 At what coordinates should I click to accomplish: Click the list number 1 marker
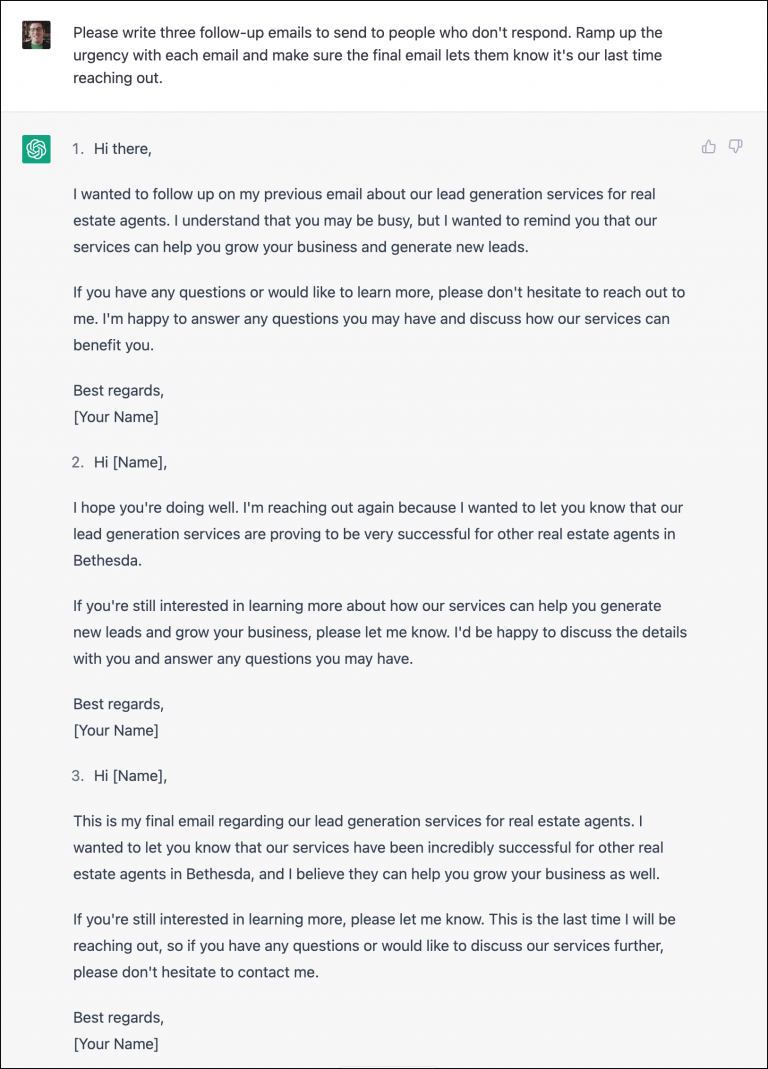click(x=78, y=149)
